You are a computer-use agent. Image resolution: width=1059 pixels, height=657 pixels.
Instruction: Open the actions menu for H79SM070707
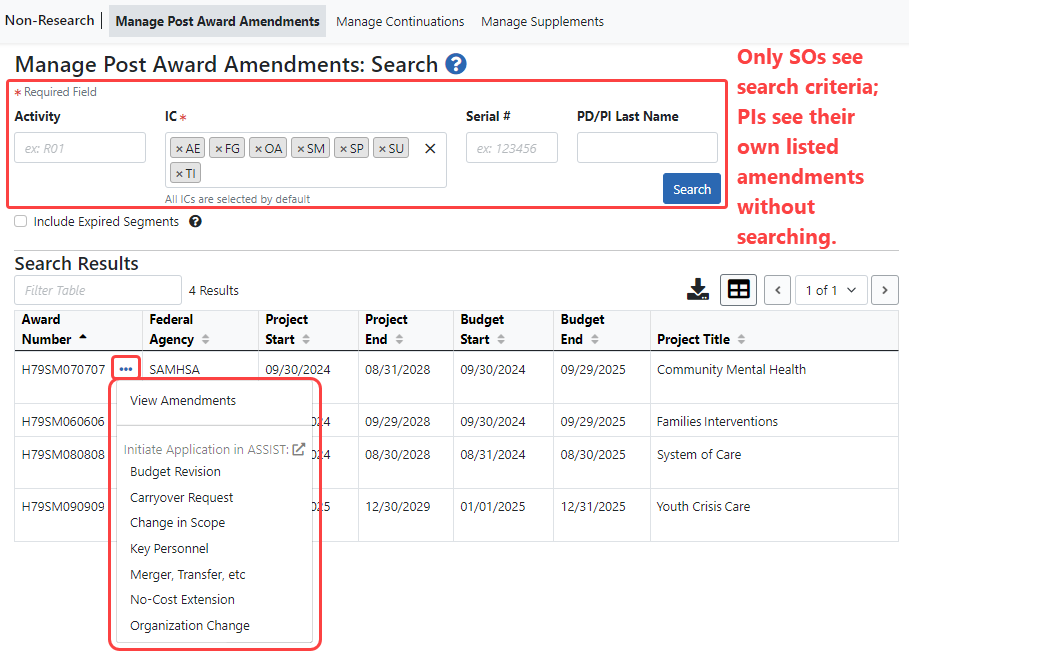point(125,368)
